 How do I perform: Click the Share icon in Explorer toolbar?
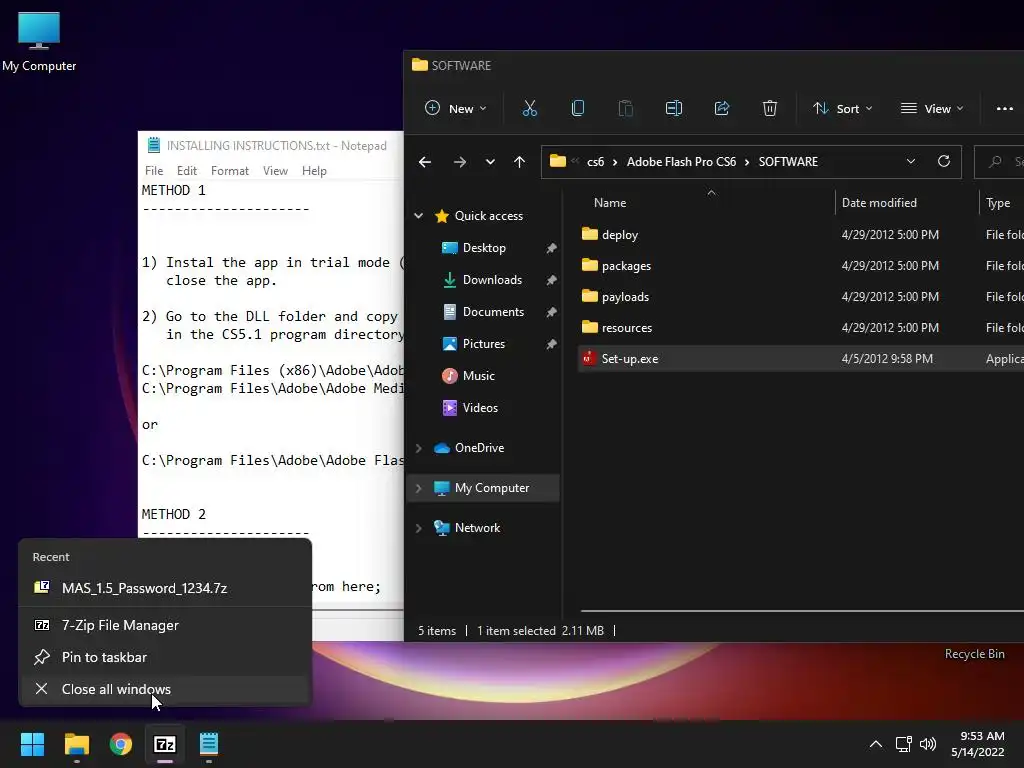722,108
